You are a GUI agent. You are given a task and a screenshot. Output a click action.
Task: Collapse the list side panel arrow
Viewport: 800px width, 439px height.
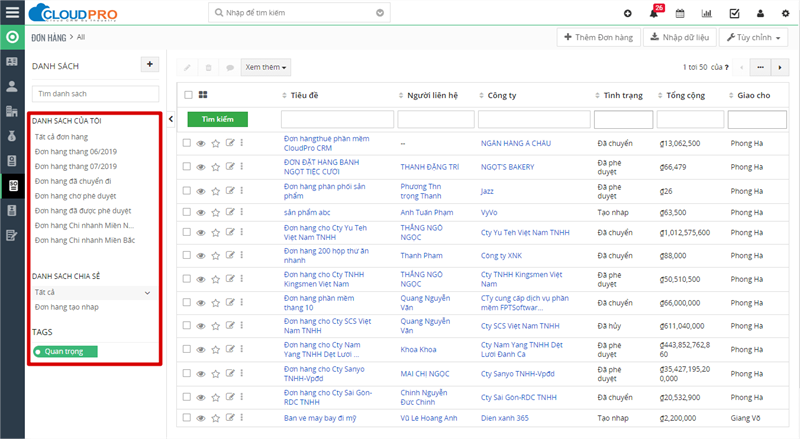coord(171,119)
